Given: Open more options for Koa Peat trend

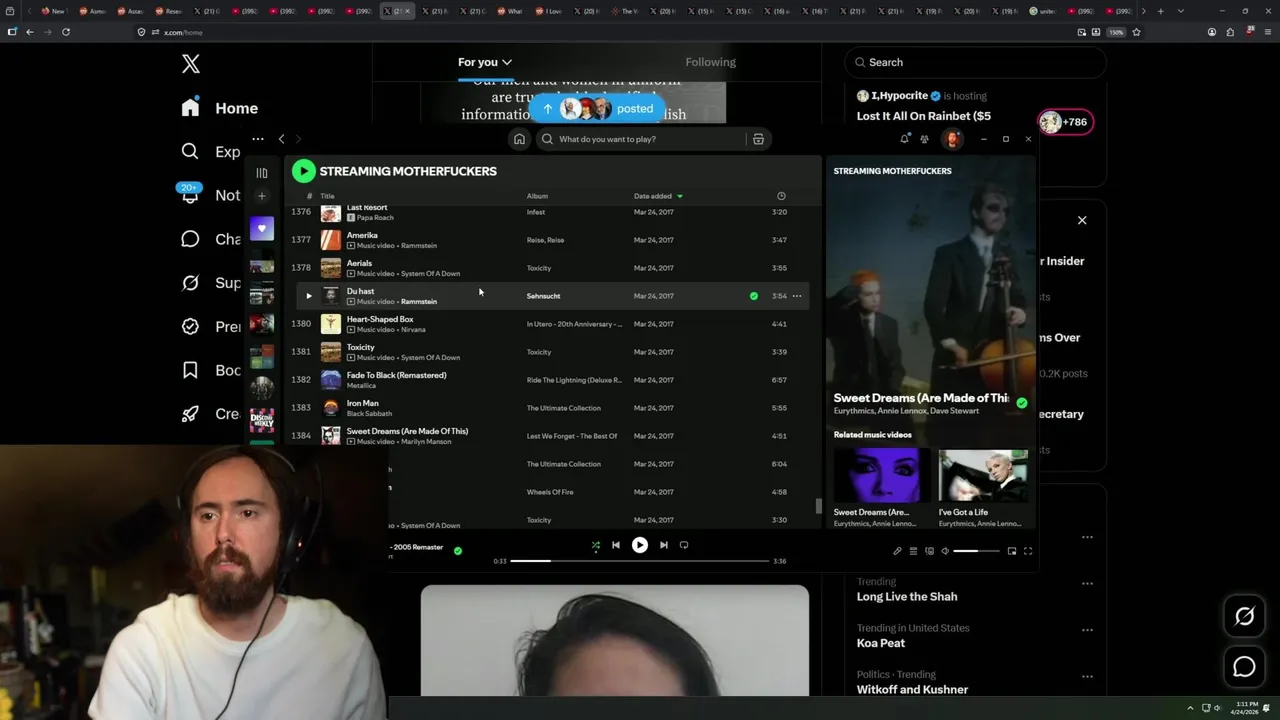Looking at the screenshot, I should click(1087, 630).
